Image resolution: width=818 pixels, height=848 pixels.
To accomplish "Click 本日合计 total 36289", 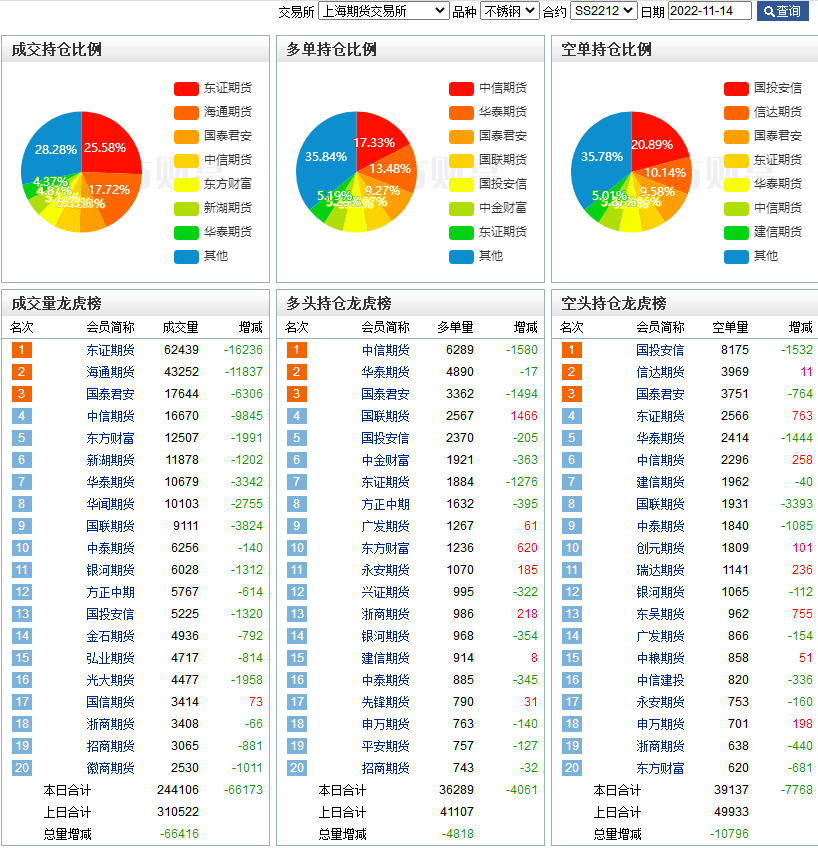I will coord(456,790).
